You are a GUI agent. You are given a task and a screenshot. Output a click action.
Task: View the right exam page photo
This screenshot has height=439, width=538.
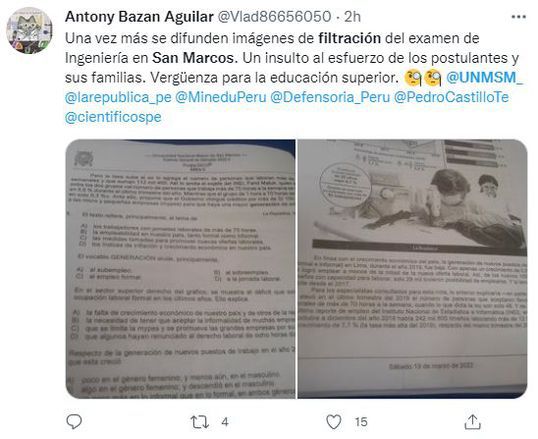412,269
